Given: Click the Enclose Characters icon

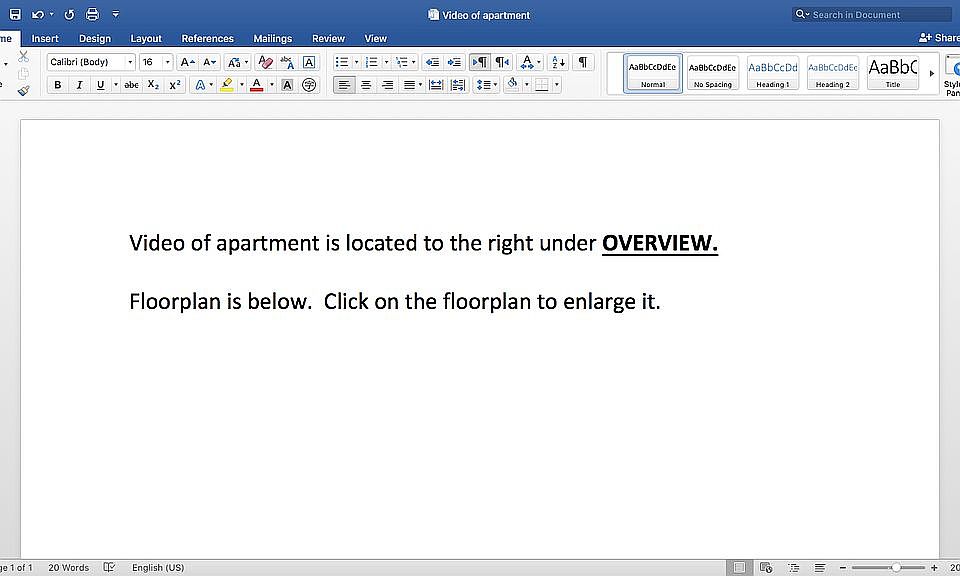Looking at the screenshot, I should click(x=309, y=85).
